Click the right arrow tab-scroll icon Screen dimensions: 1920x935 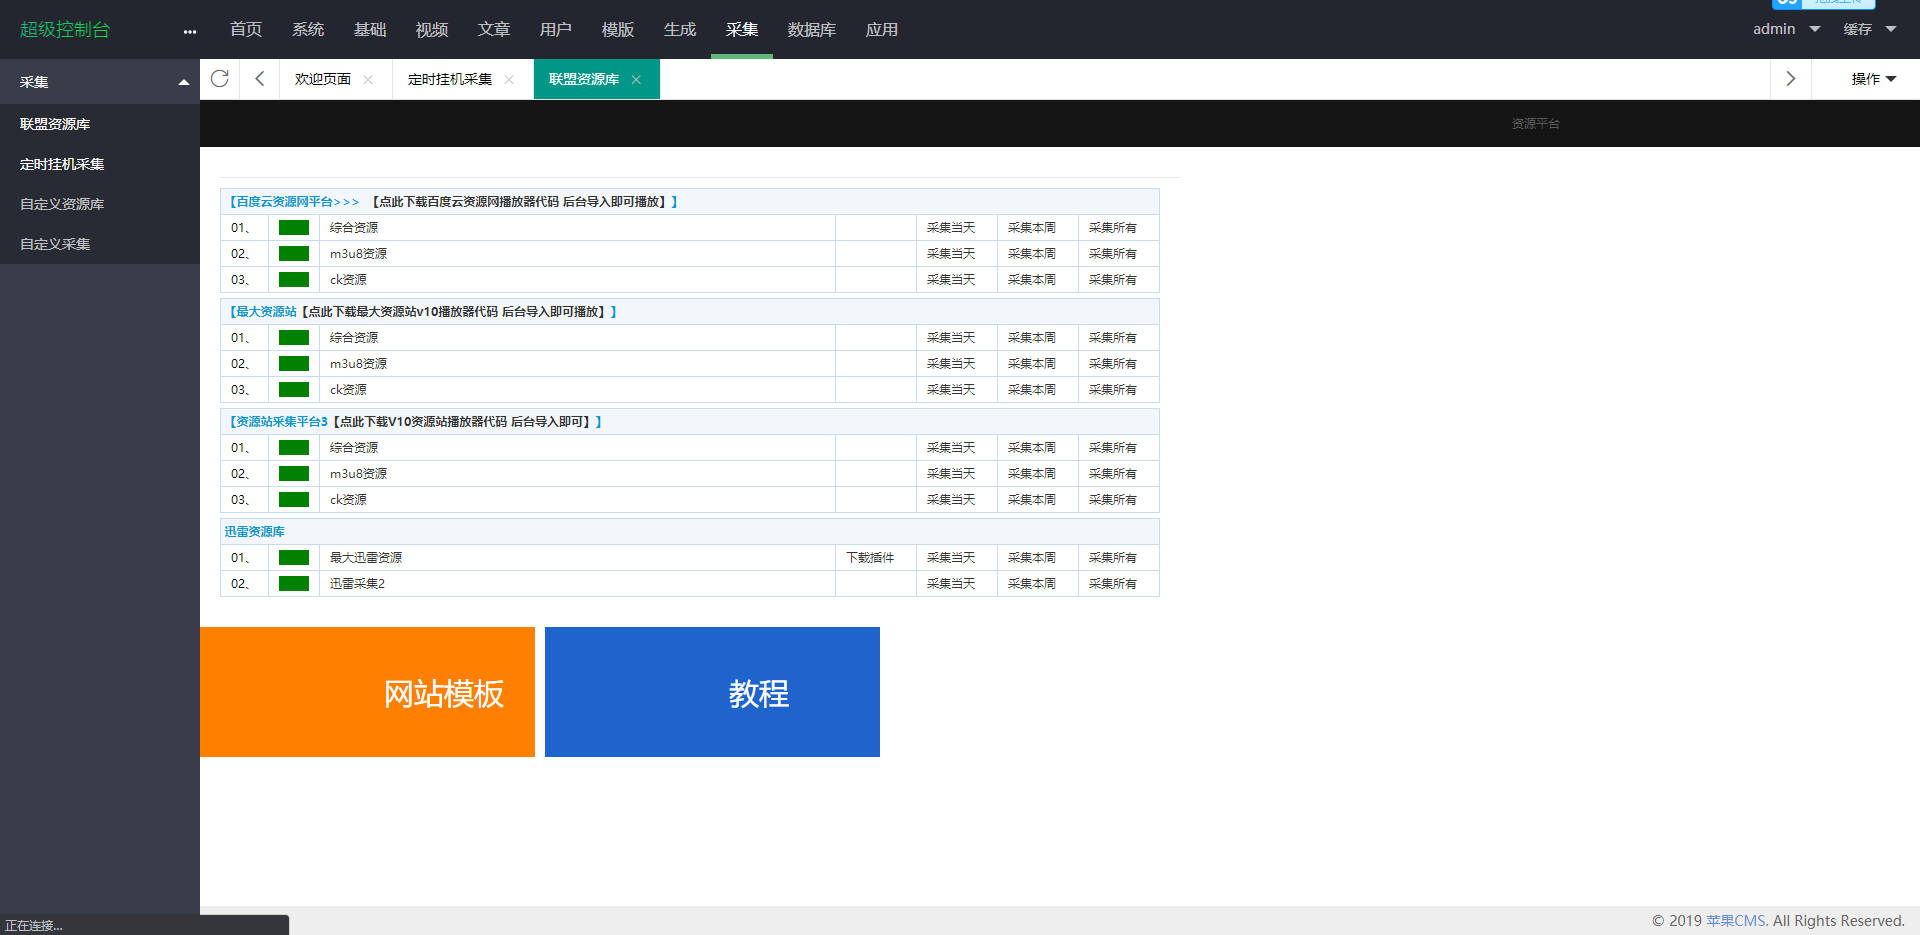point(1790,78)
